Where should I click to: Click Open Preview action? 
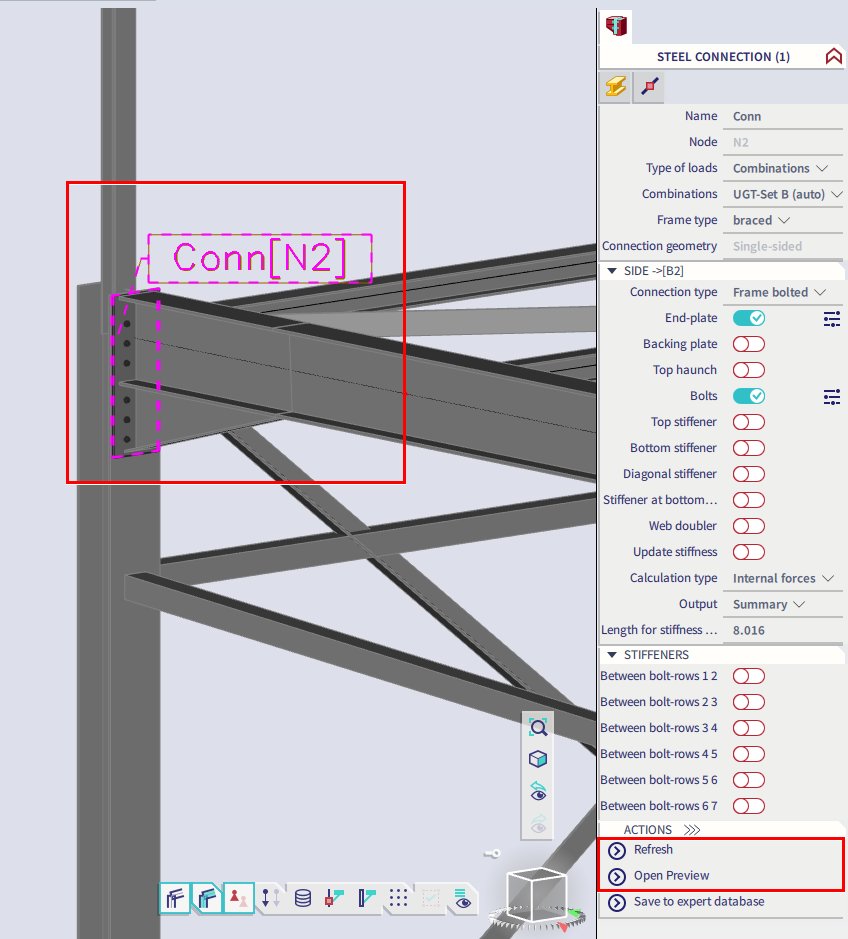(671, 876)
